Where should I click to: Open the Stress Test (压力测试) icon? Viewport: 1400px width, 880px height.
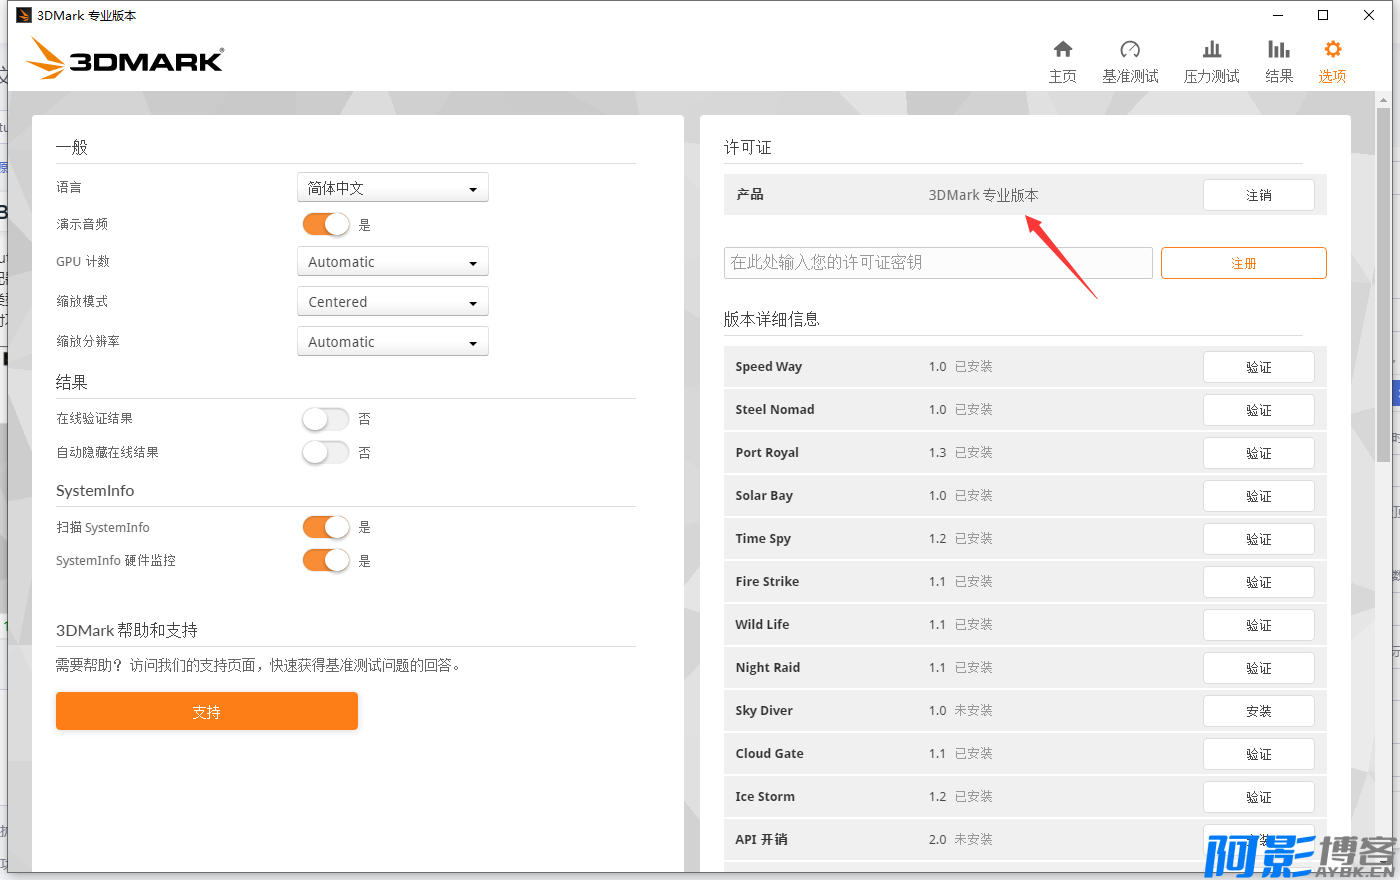[1211, 50]
